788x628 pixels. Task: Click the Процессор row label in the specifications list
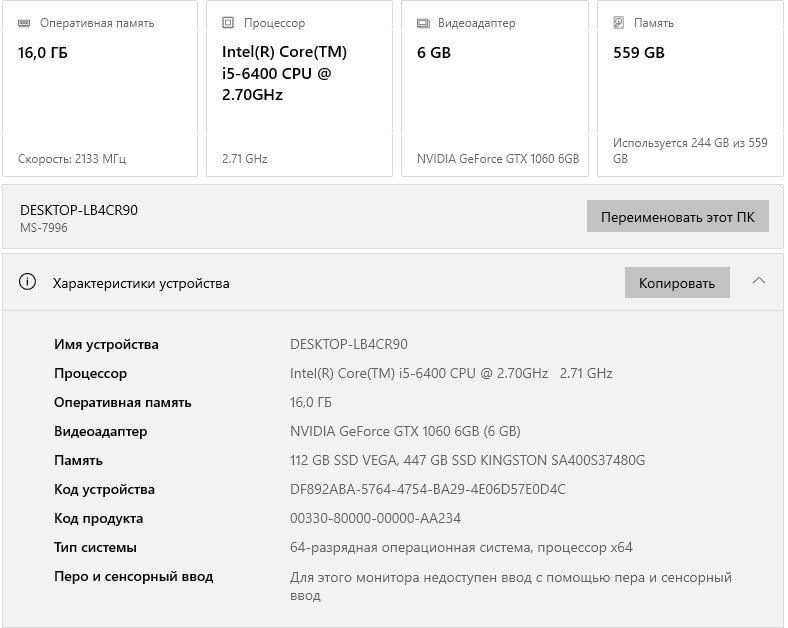pos(90,374)
